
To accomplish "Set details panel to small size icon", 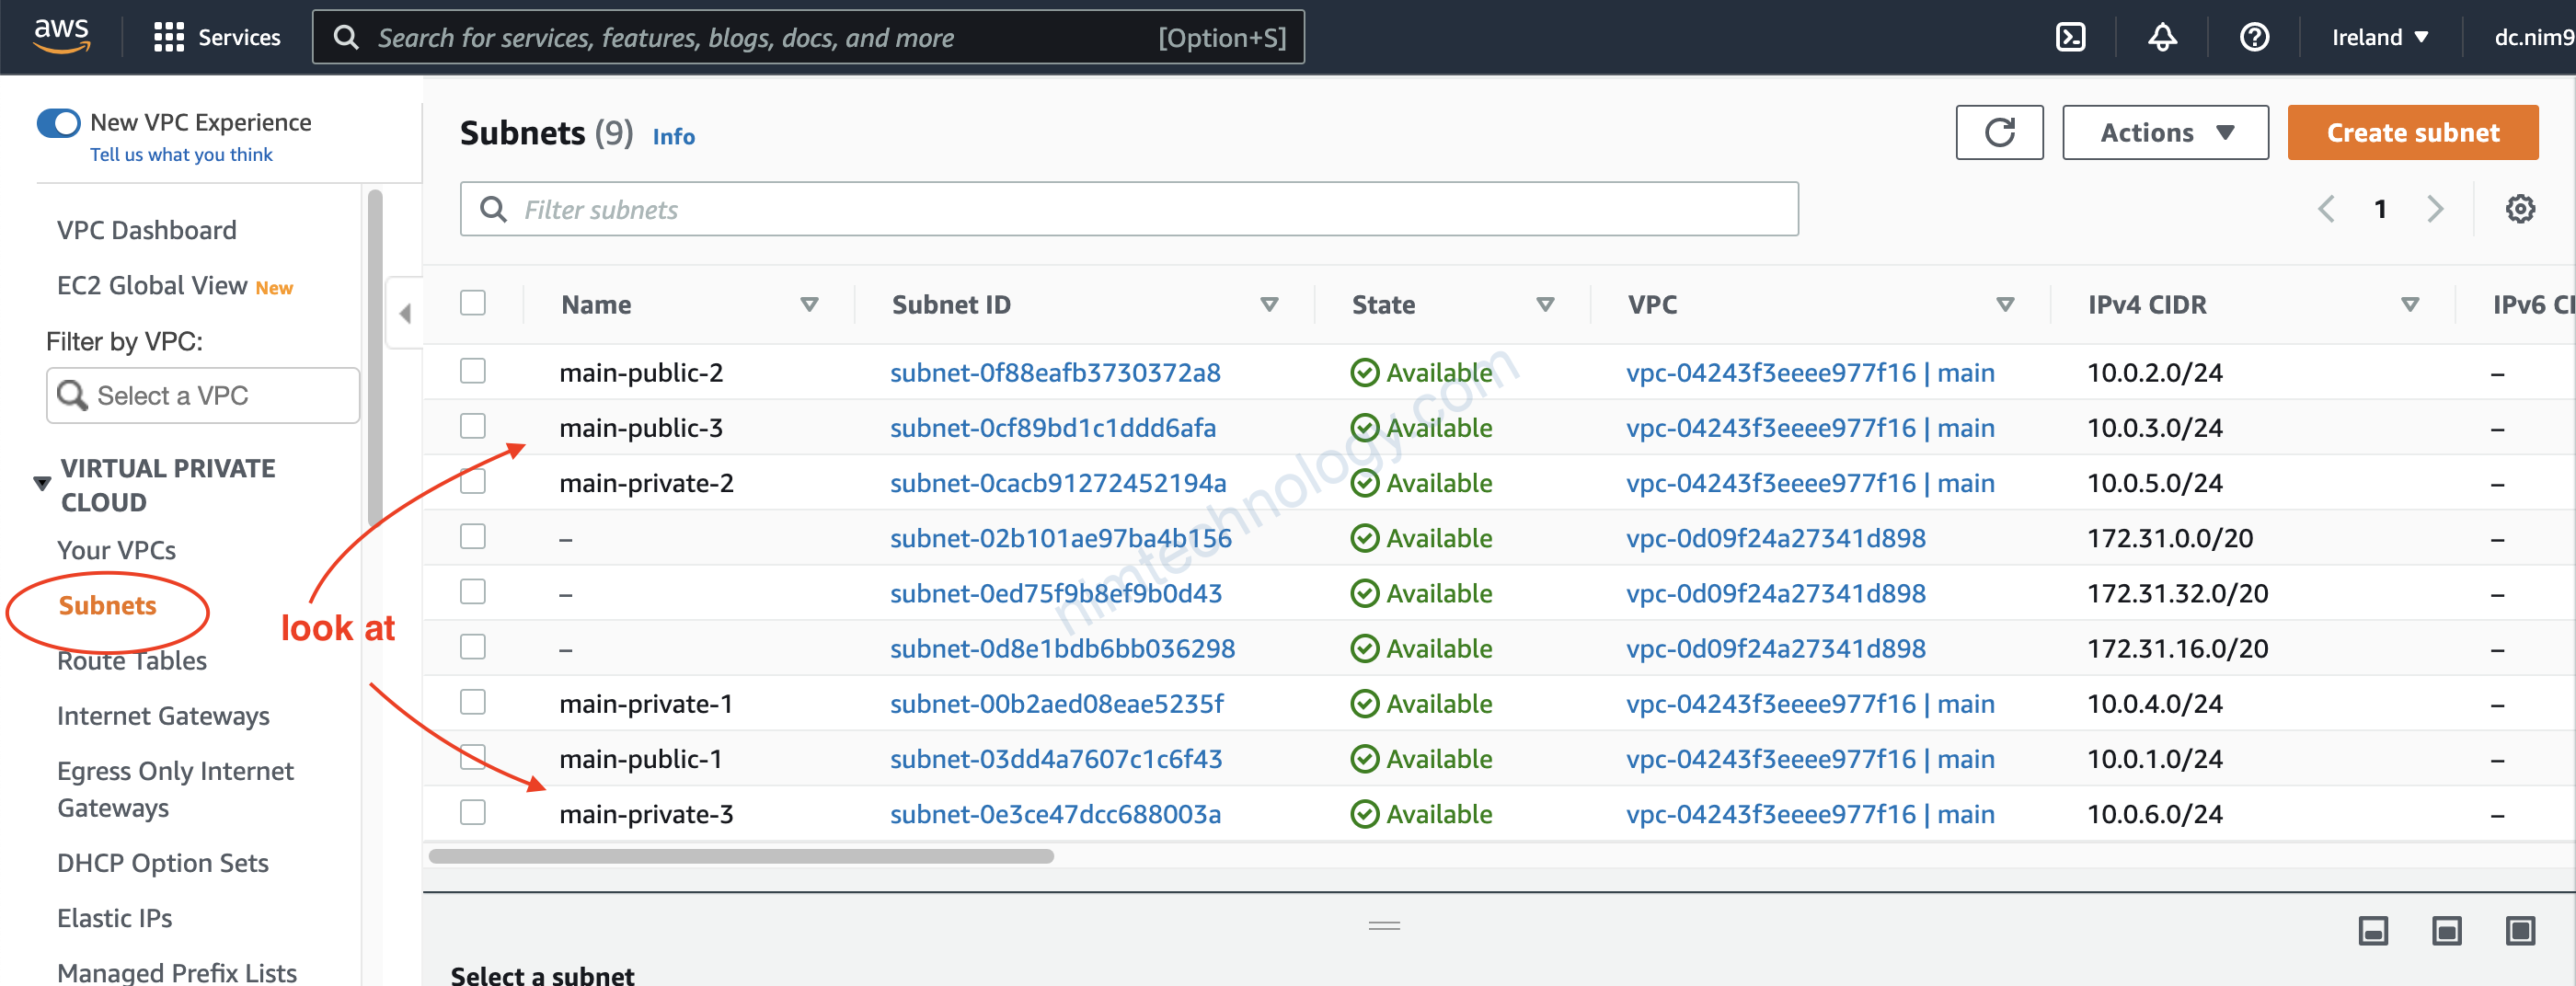I will 2373,931.
